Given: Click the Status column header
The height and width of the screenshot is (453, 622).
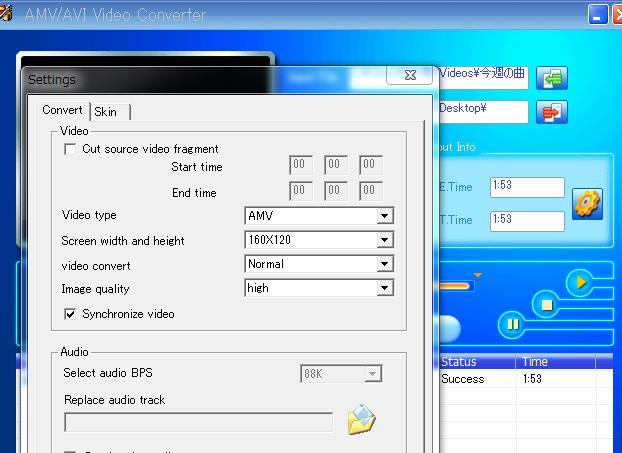Looking at the screenshot, I should pos(477,361).
